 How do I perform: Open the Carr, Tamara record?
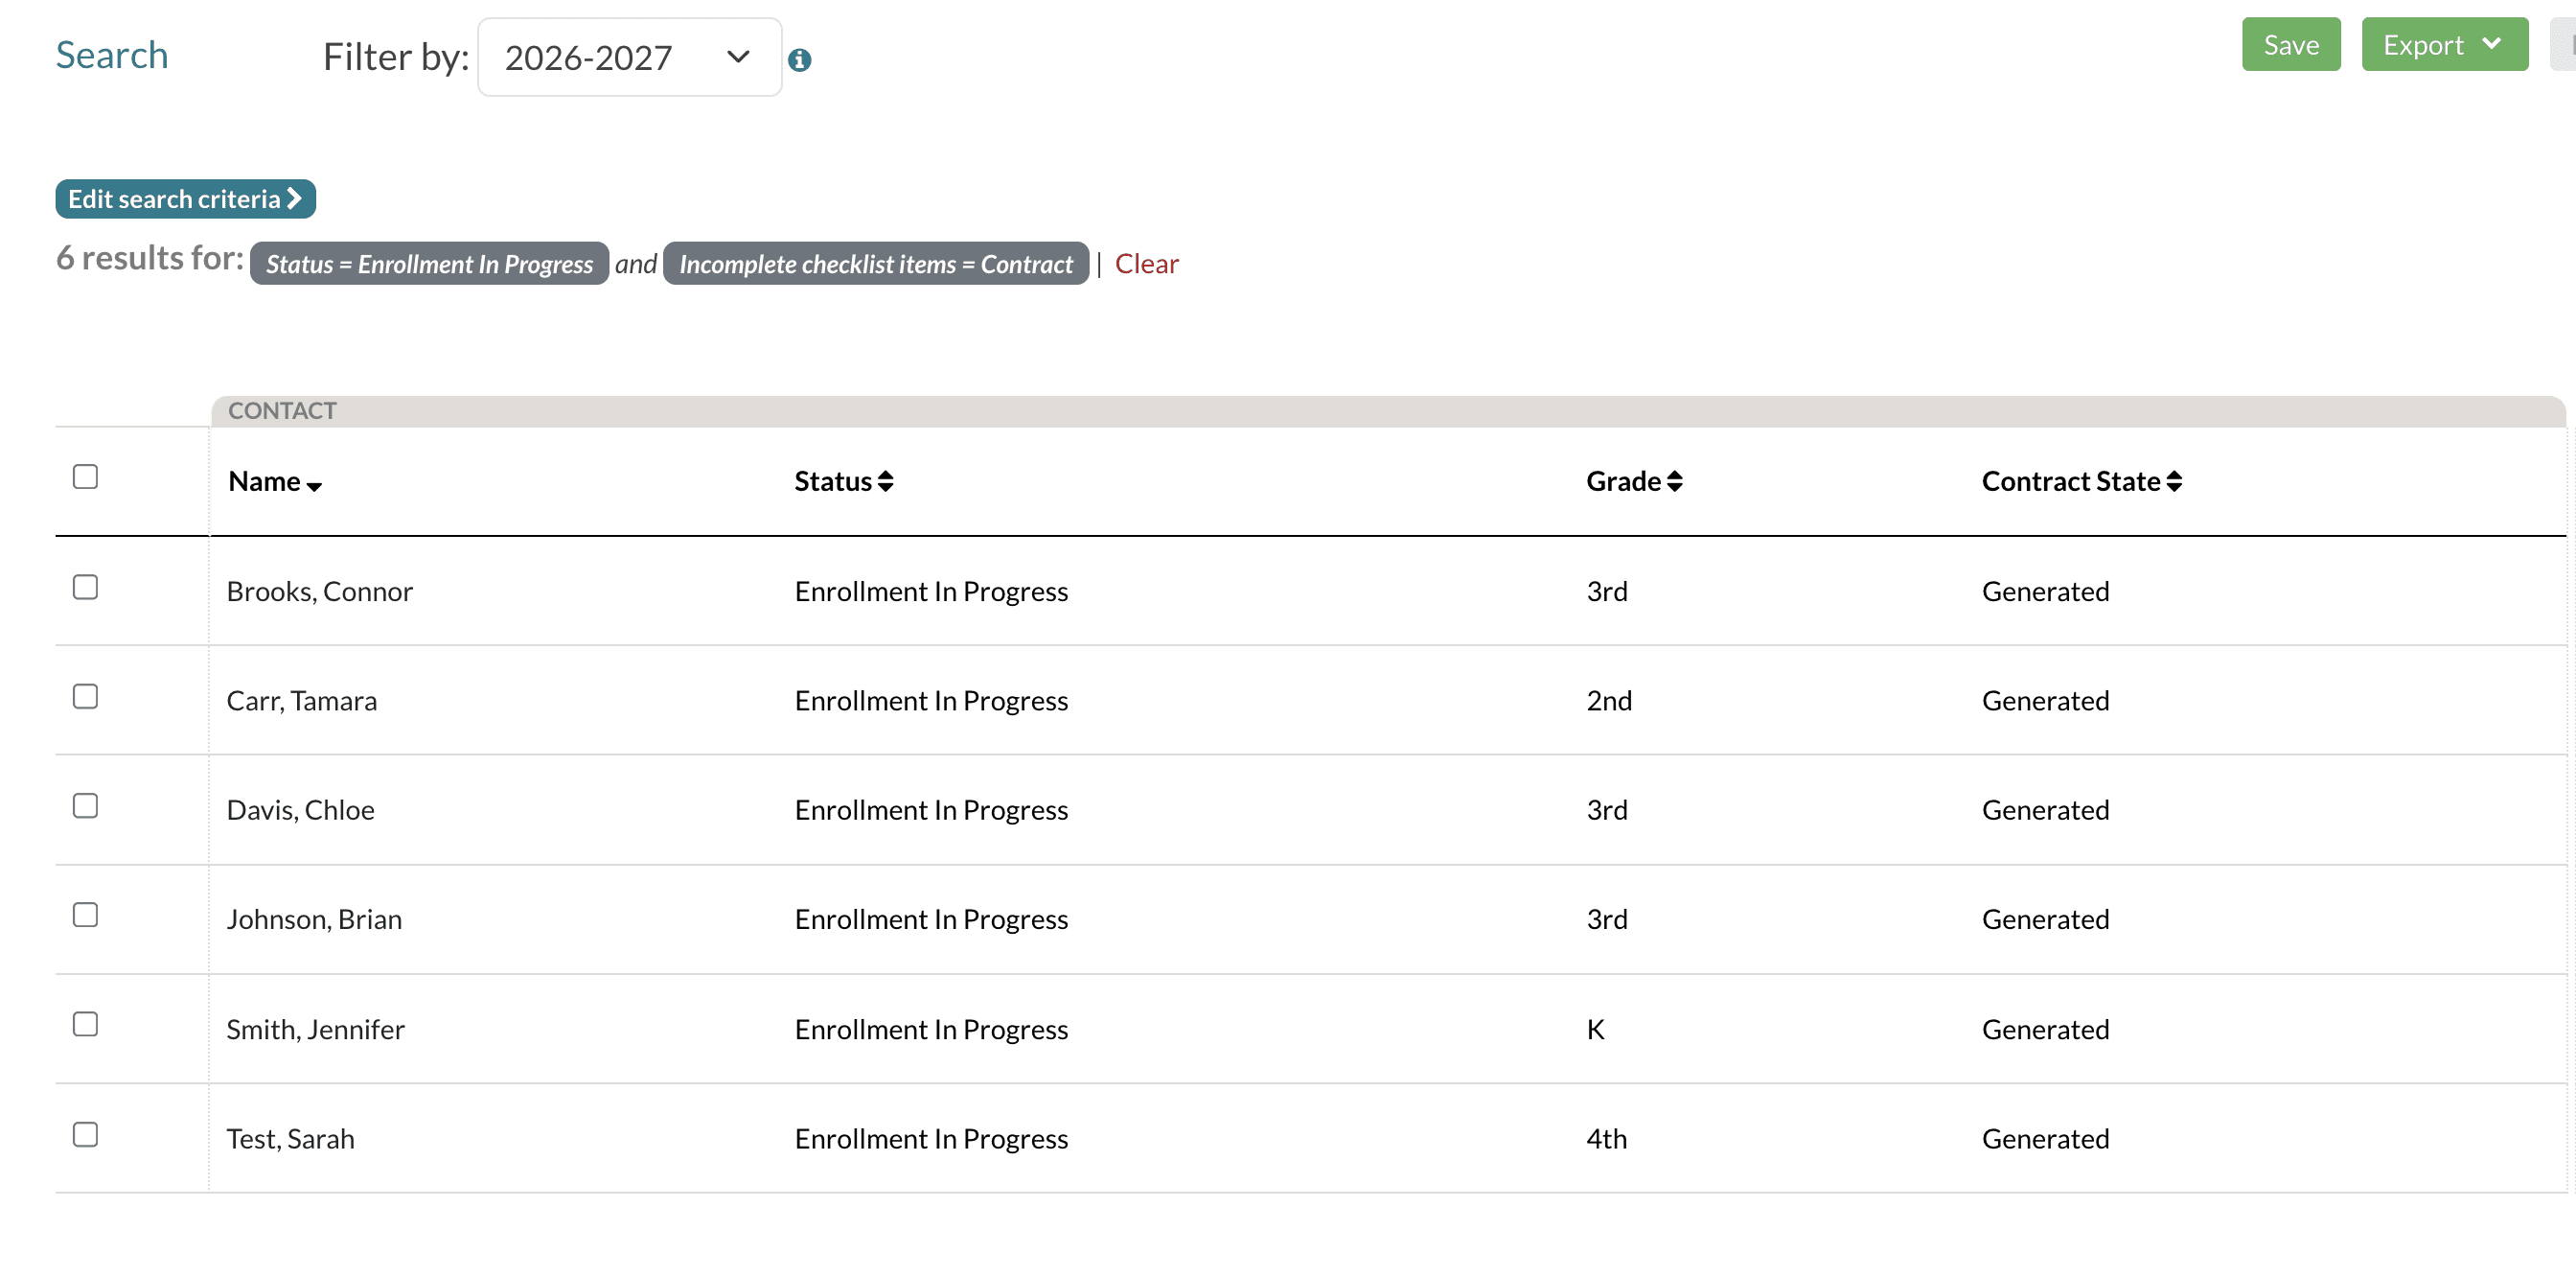click(301, 701)
